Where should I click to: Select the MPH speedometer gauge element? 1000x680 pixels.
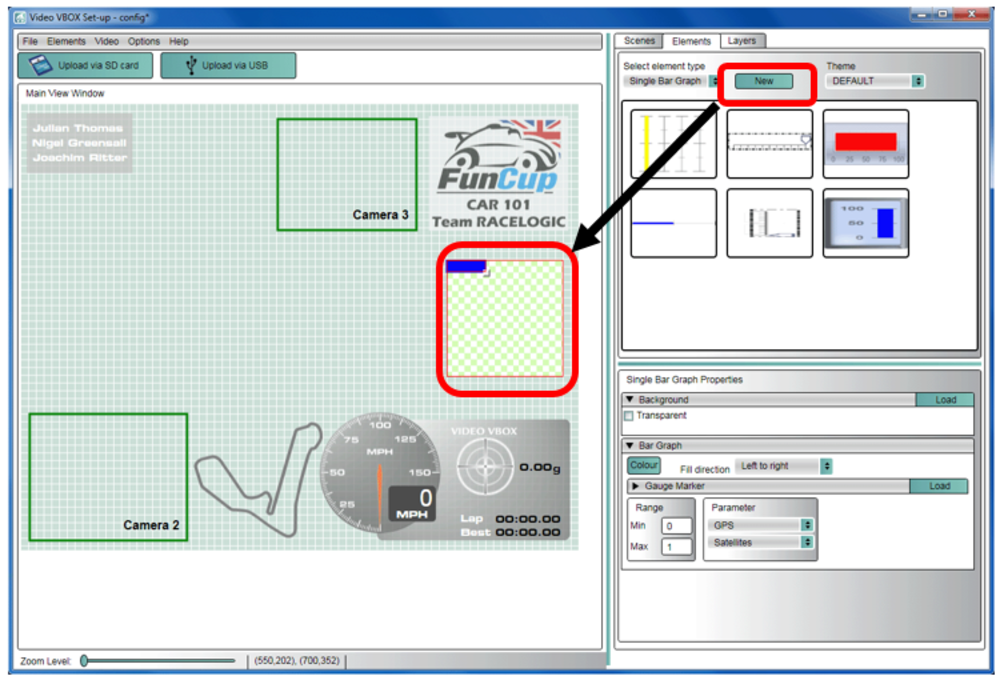[380, 472]
